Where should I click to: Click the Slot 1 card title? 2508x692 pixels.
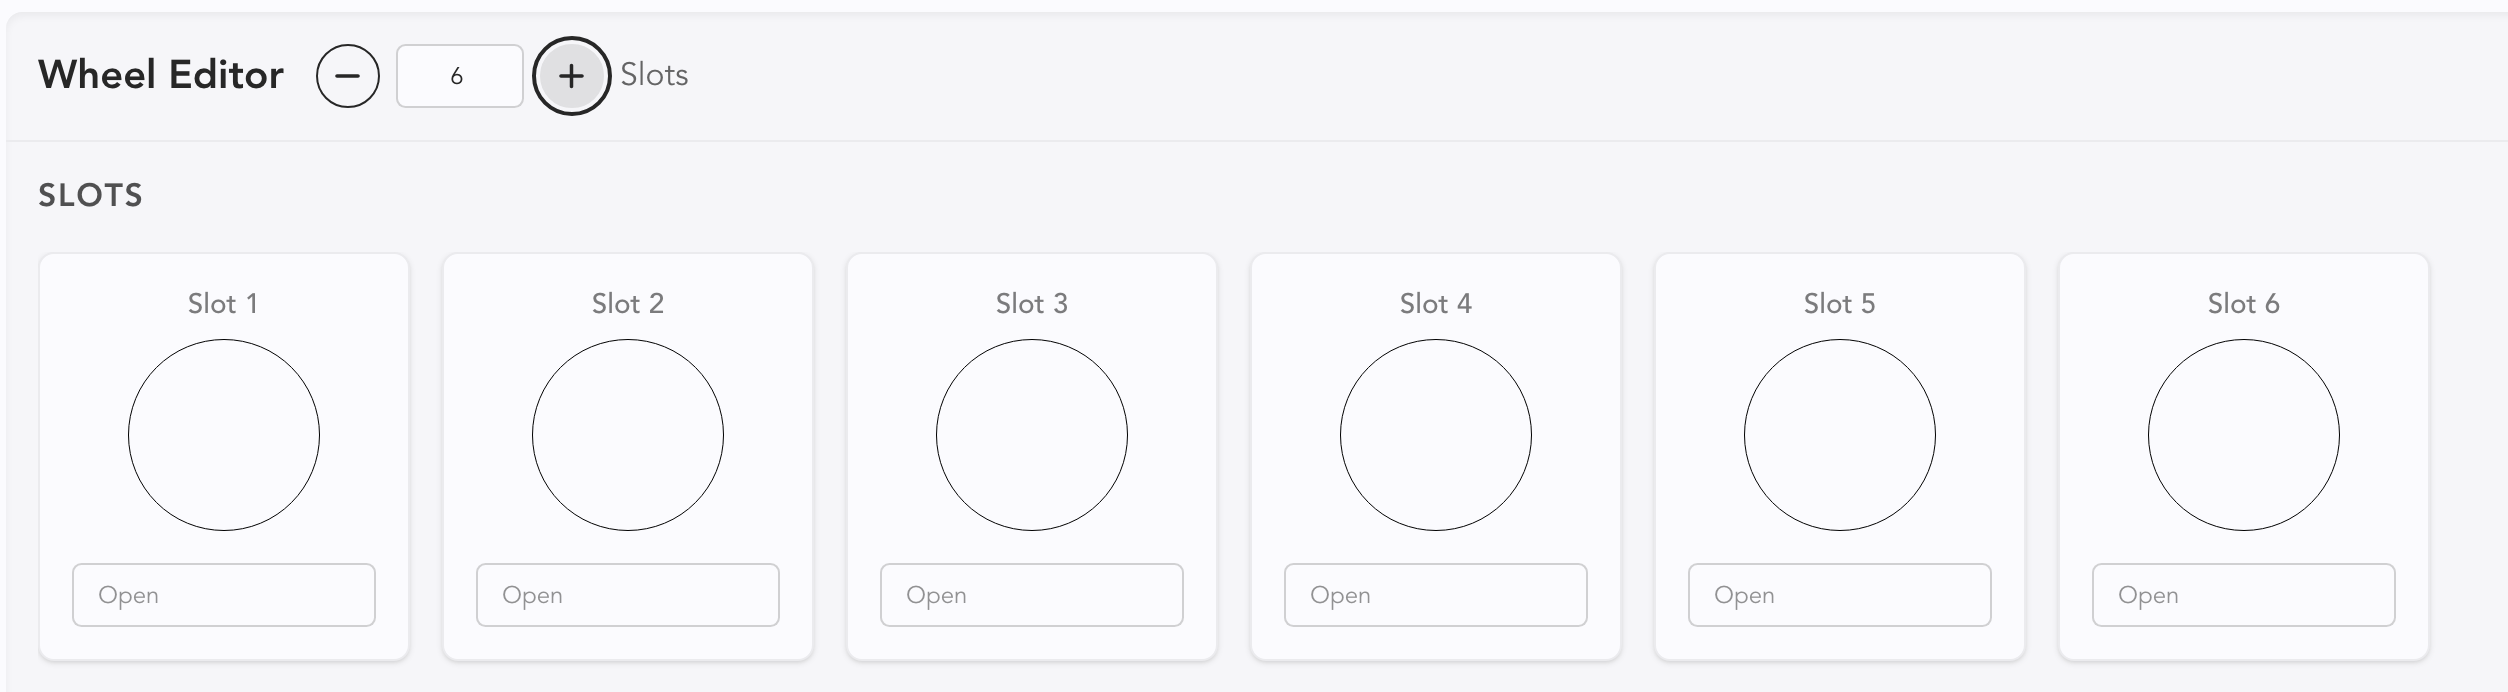tap(223, 304)
